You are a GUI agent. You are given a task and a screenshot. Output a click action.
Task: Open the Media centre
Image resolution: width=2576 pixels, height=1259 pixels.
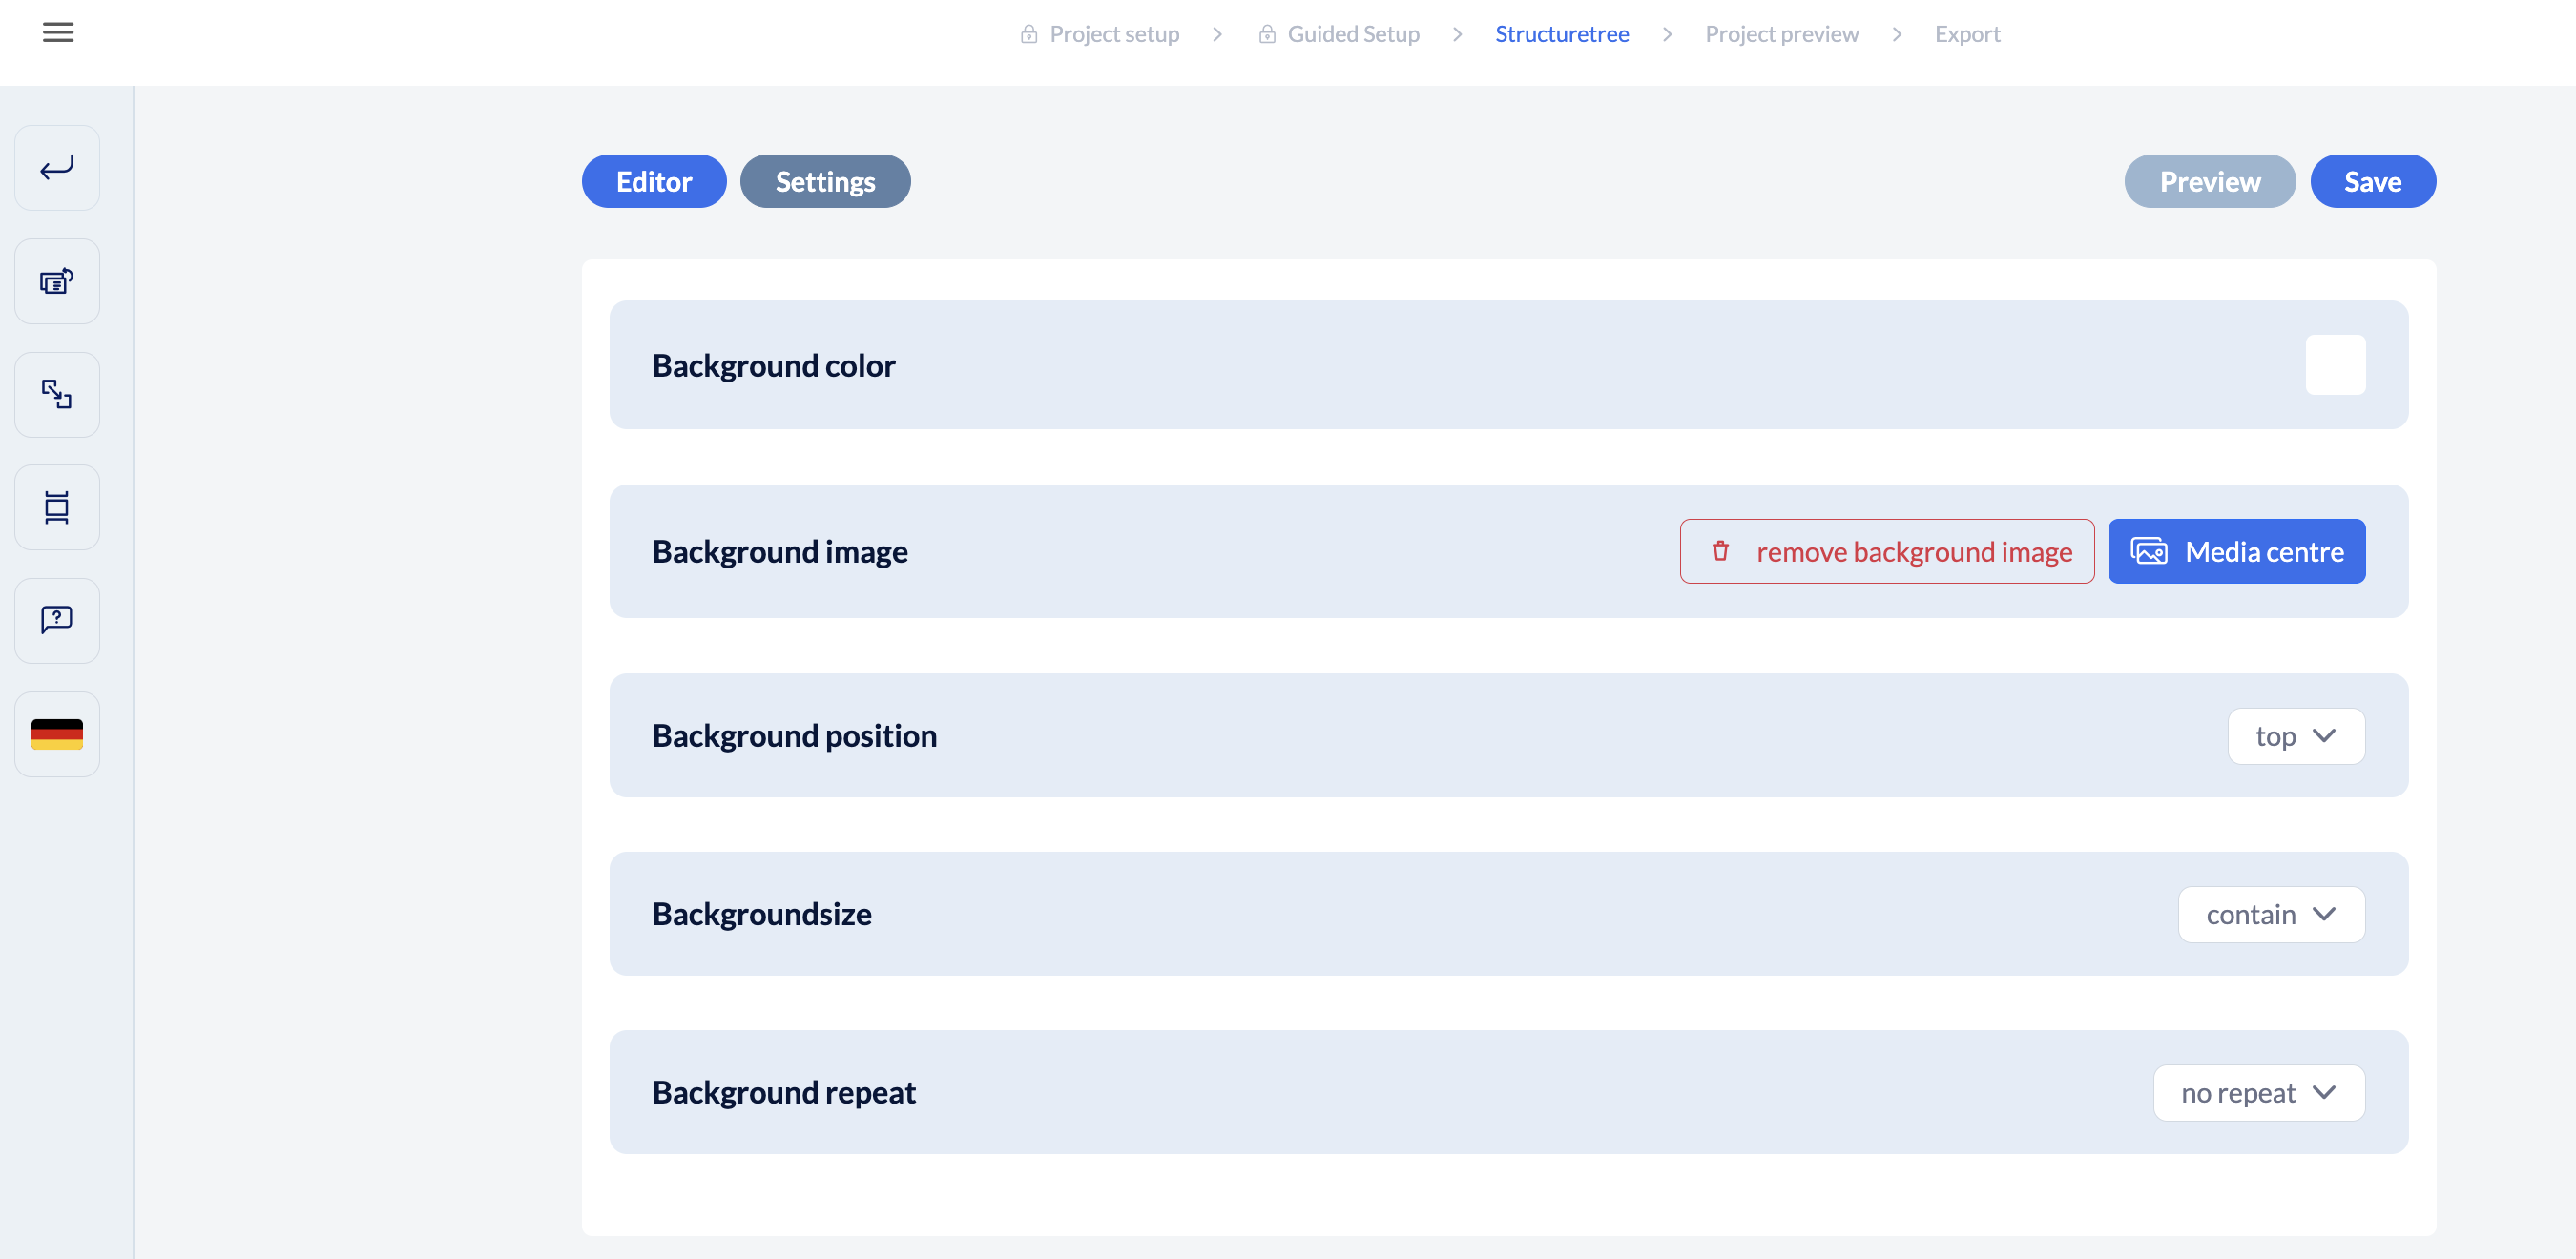[x=2236, y=551]
